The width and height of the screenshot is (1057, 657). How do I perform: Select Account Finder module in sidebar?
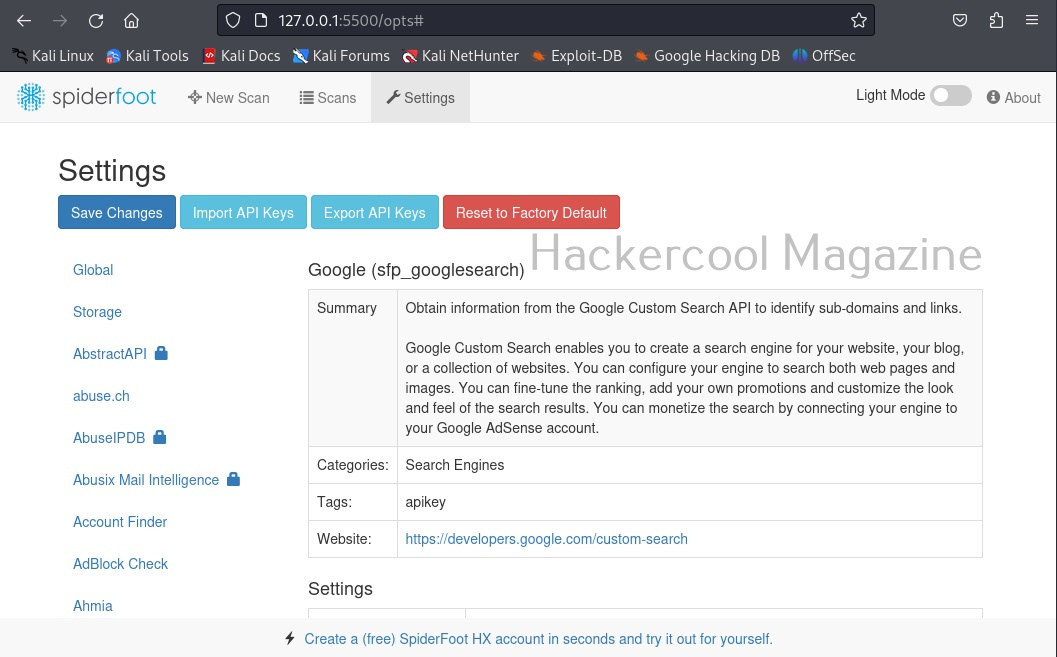click(120, 522)
